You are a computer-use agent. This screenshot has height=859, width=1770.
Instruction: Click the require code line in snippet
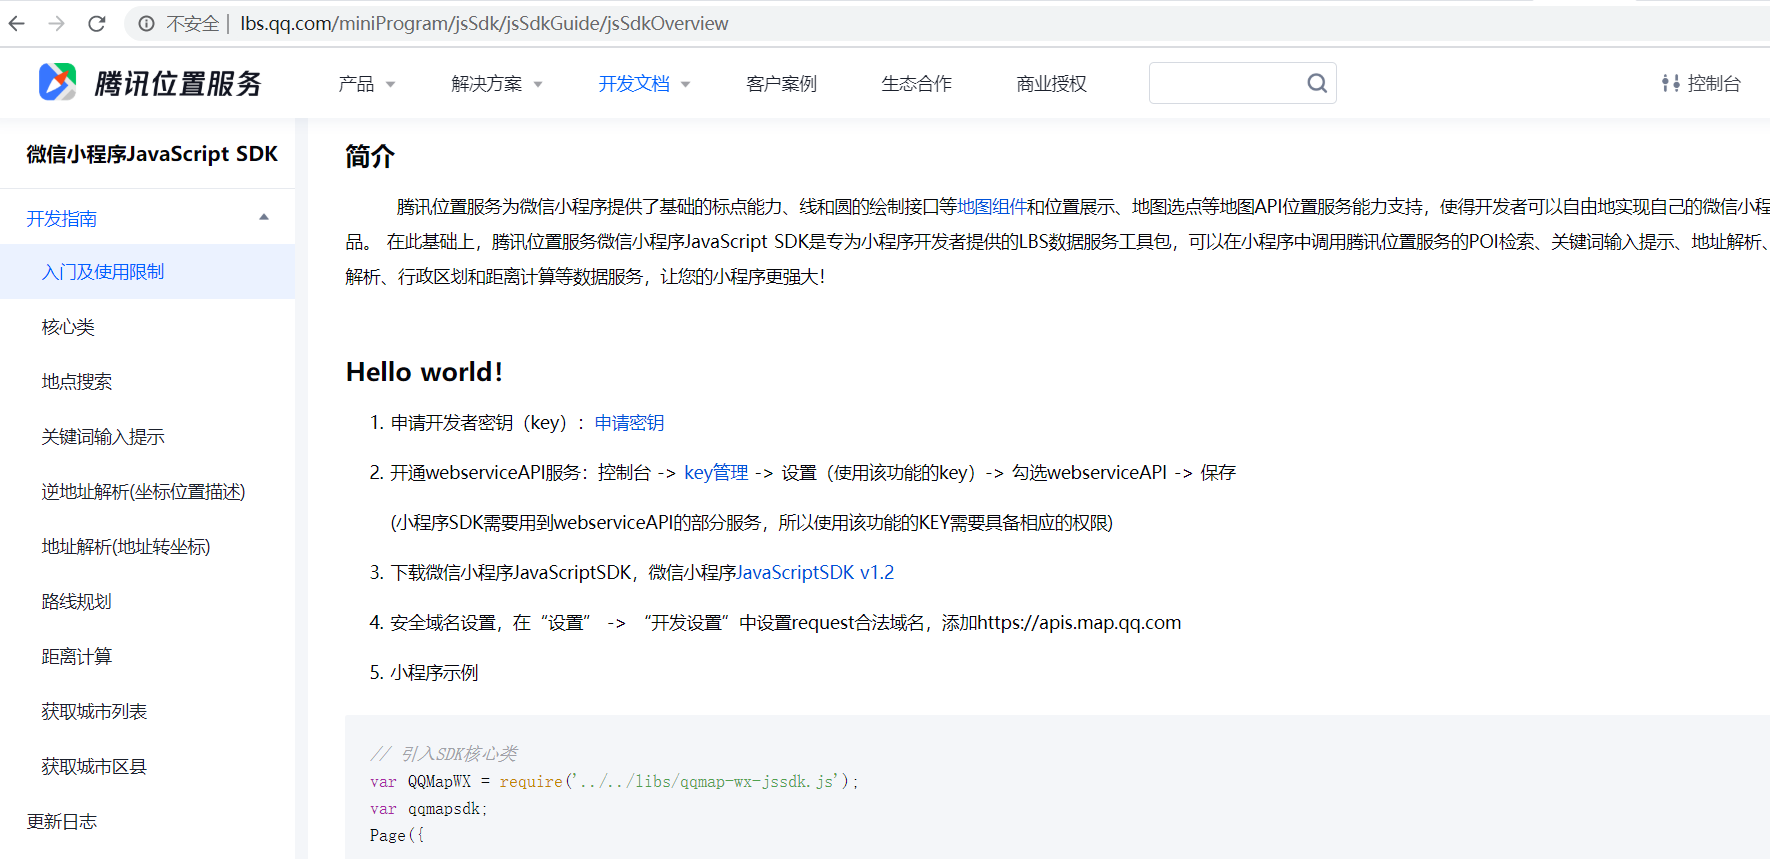(614, 782)
